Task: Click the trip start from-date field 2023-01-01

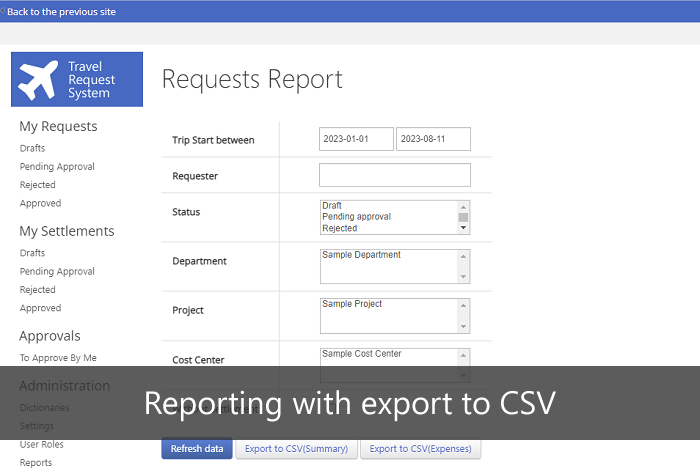Action: tap(356, 139)
